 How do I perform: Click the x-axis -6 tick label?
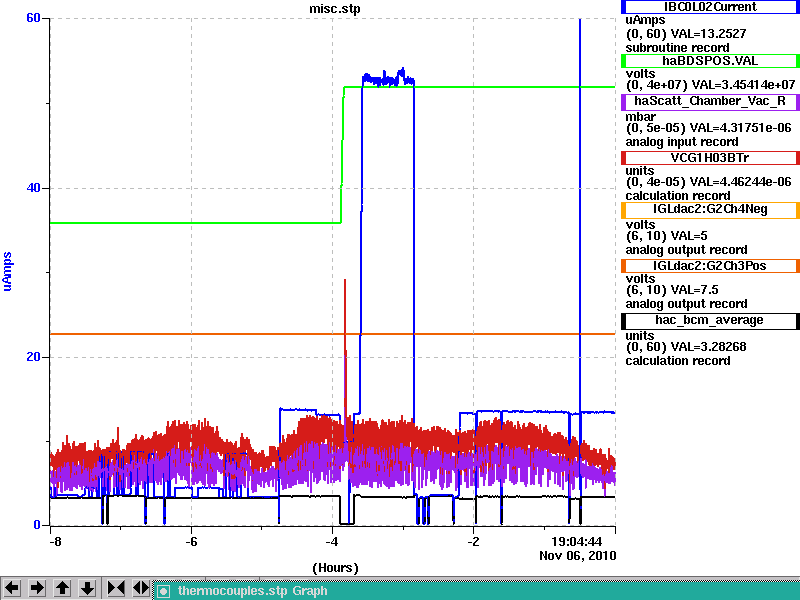(x=191, y=541)
